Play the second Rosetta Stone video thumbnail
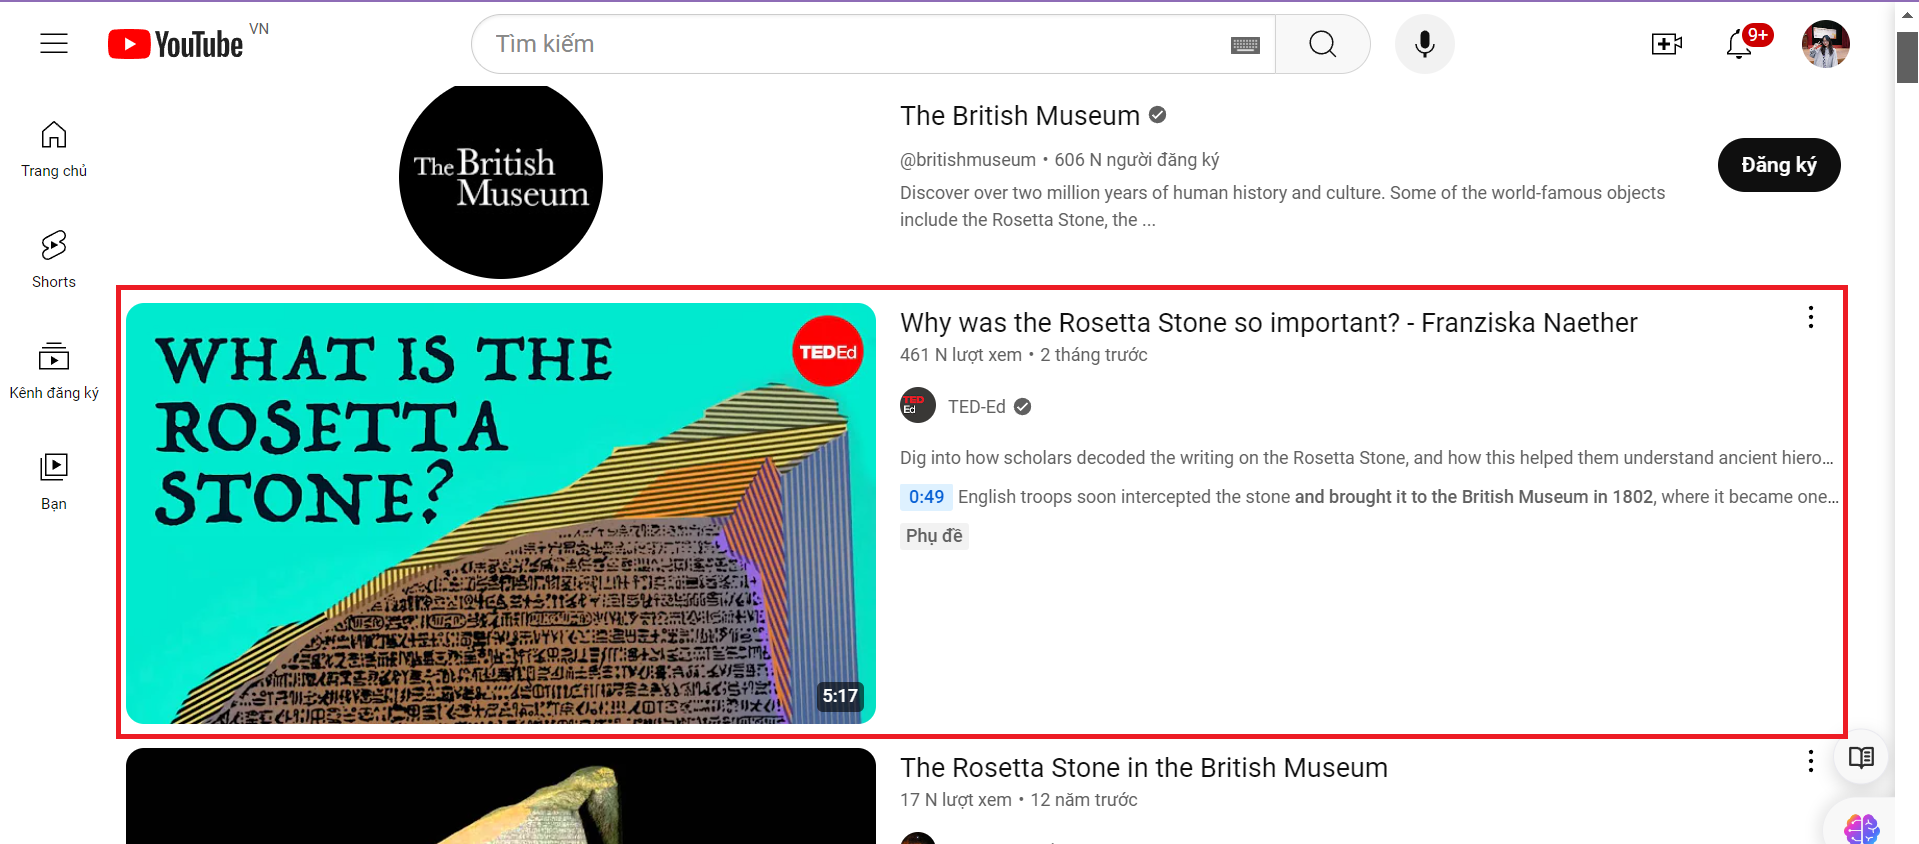The image size is (1919, 844). tap(501, 796)
